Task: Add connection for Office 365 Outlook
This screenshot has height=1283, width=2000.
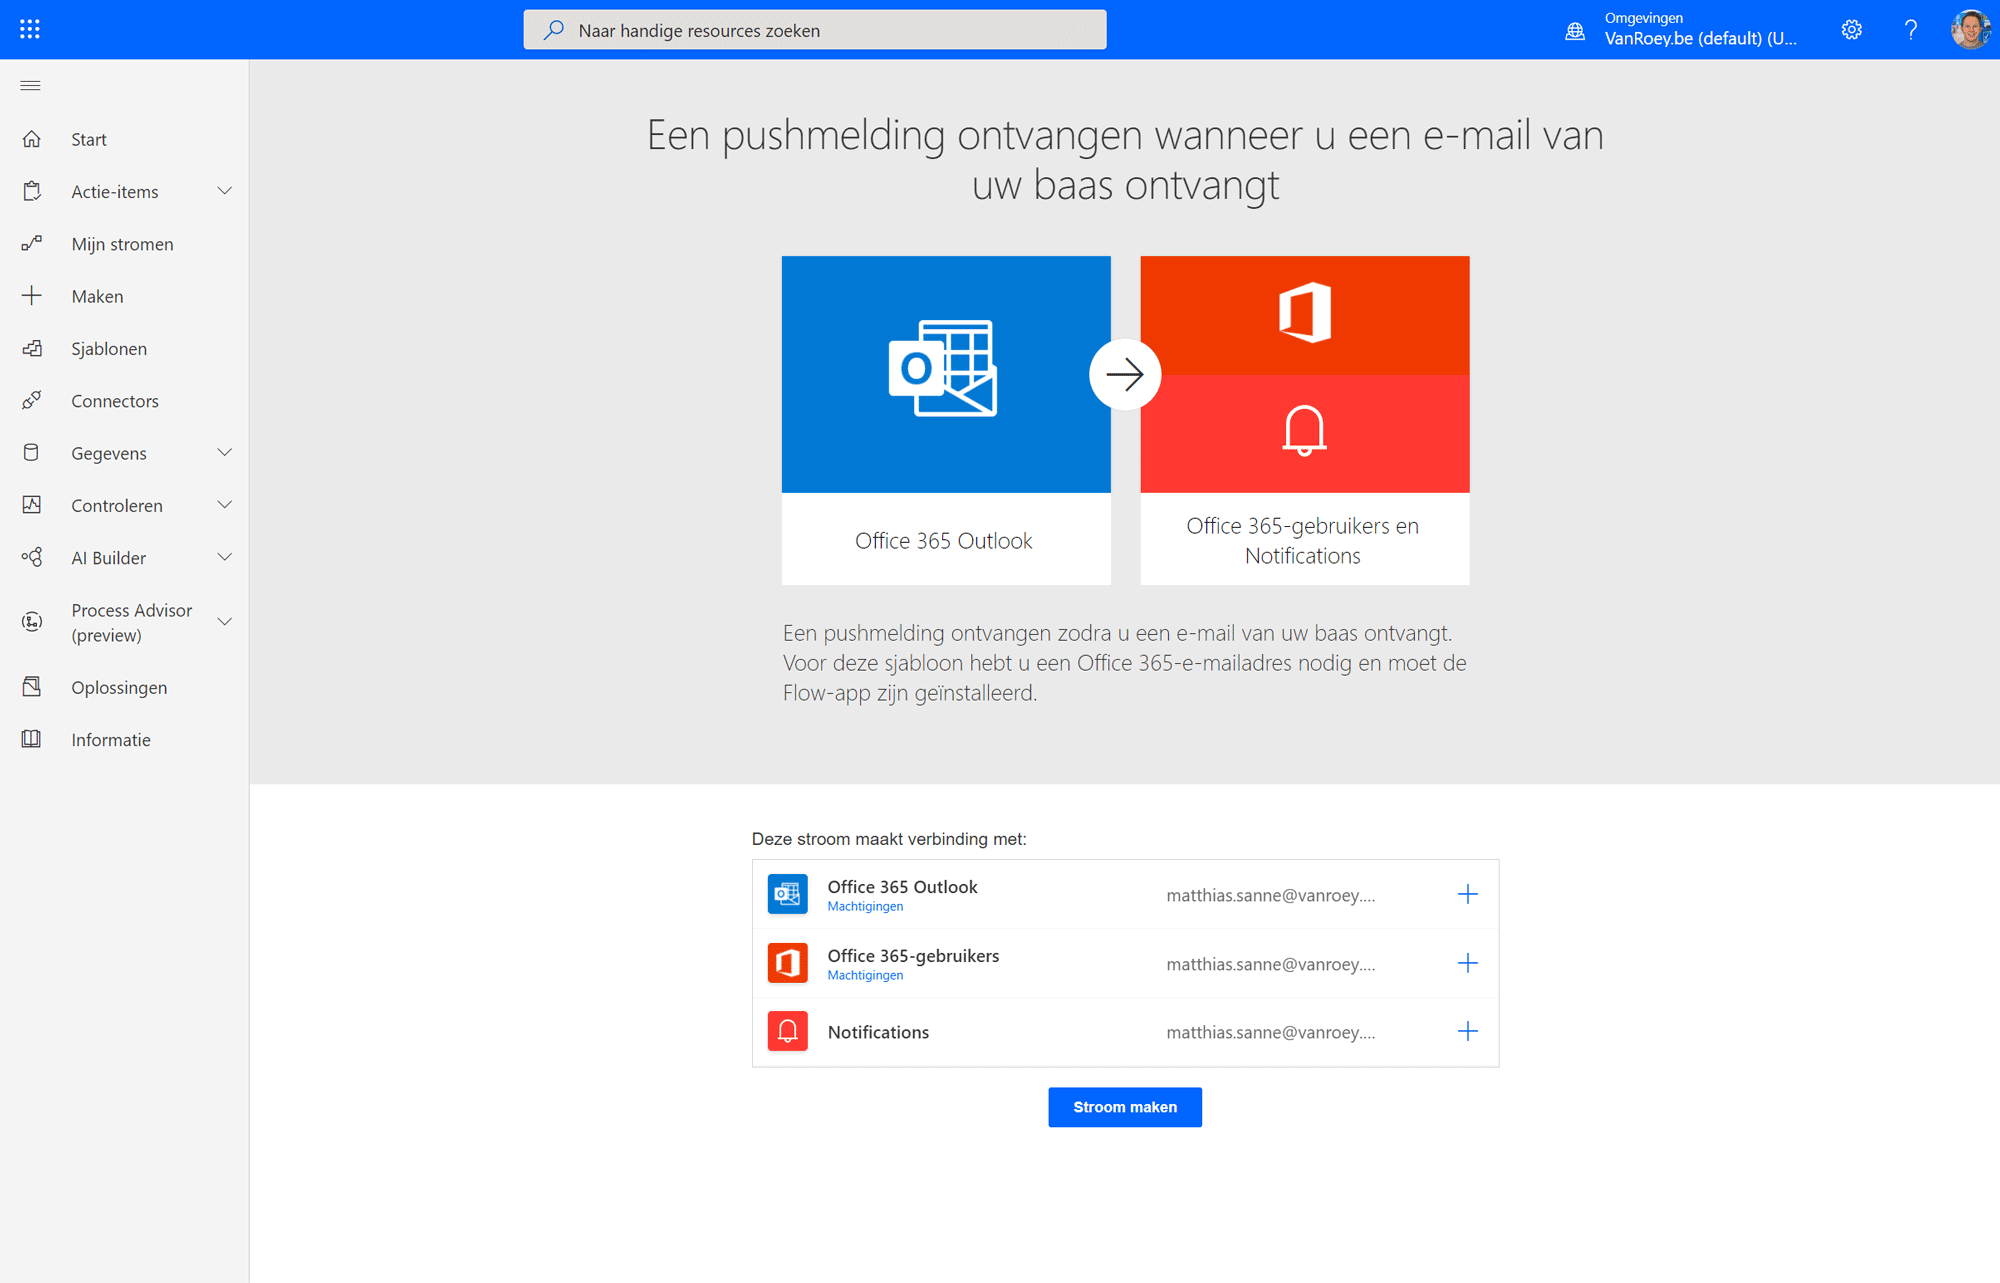Action: (1467, 894)
